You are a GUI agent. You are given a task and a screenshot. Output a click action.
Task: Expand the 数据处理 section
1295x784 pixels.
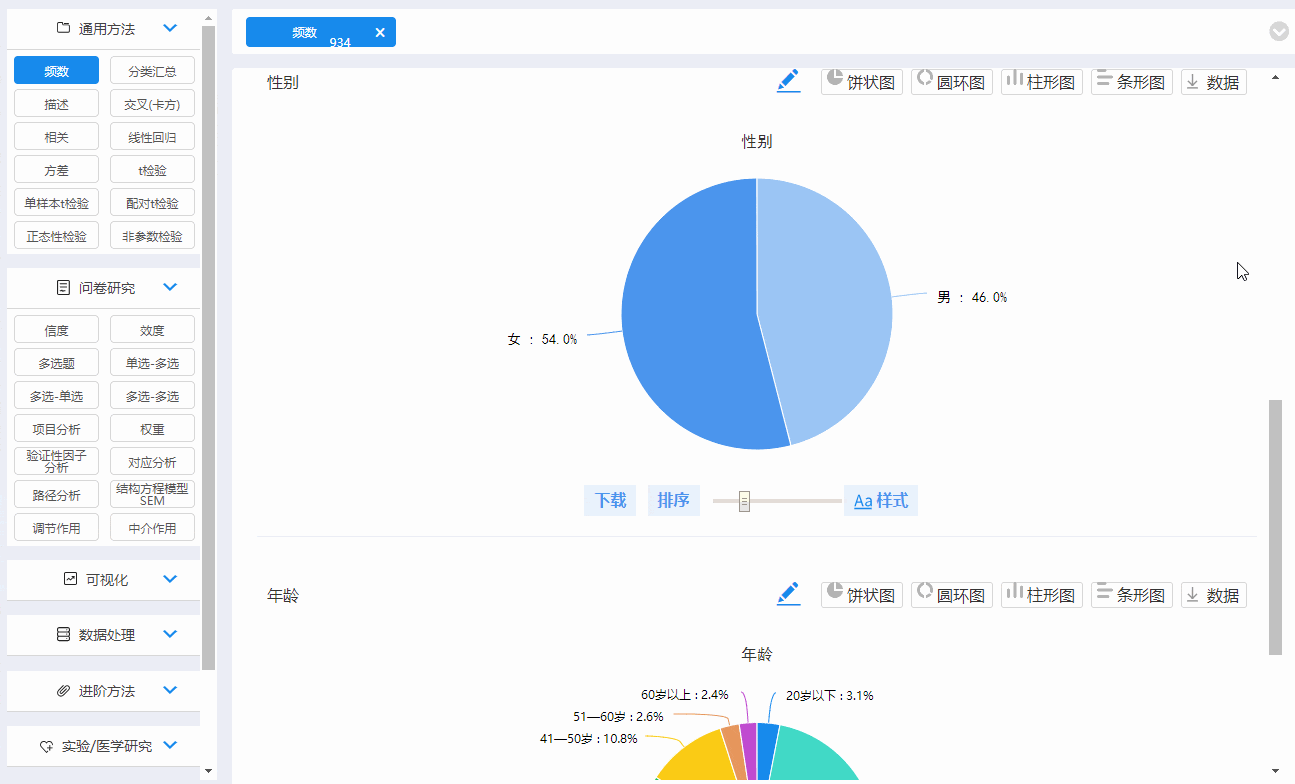pyautogui.click(x=170, y=634)
